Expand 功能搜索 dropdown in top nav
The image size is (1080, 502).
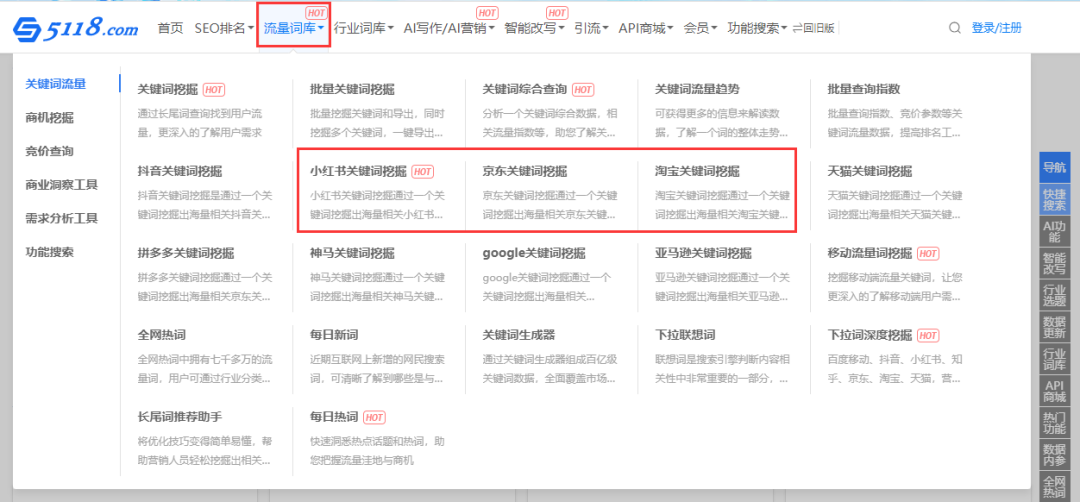(x=757, y=28)
